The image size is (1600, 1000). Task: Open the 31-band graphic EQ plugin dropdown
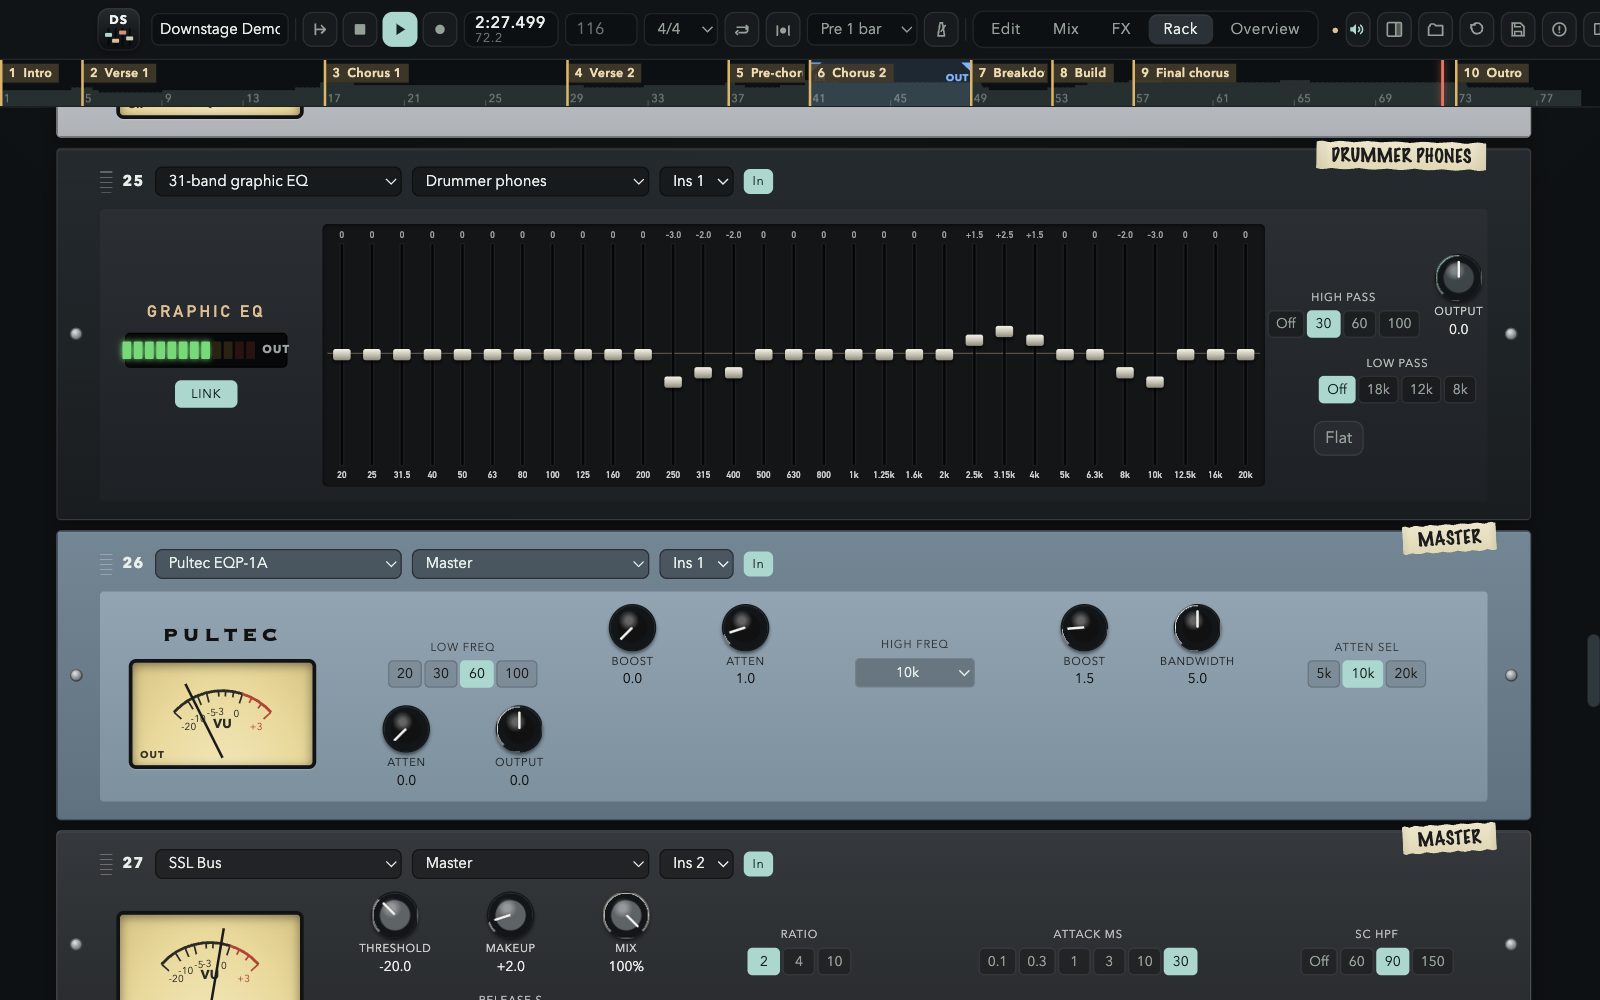[278, 181]
